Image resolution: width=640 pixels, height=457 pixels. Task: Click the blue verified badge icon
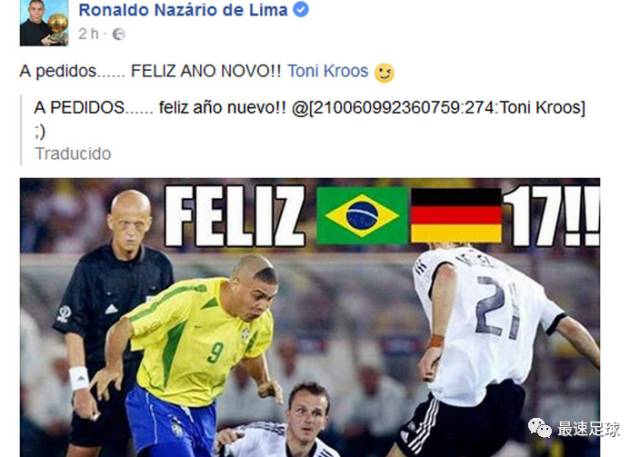(301, 10)
